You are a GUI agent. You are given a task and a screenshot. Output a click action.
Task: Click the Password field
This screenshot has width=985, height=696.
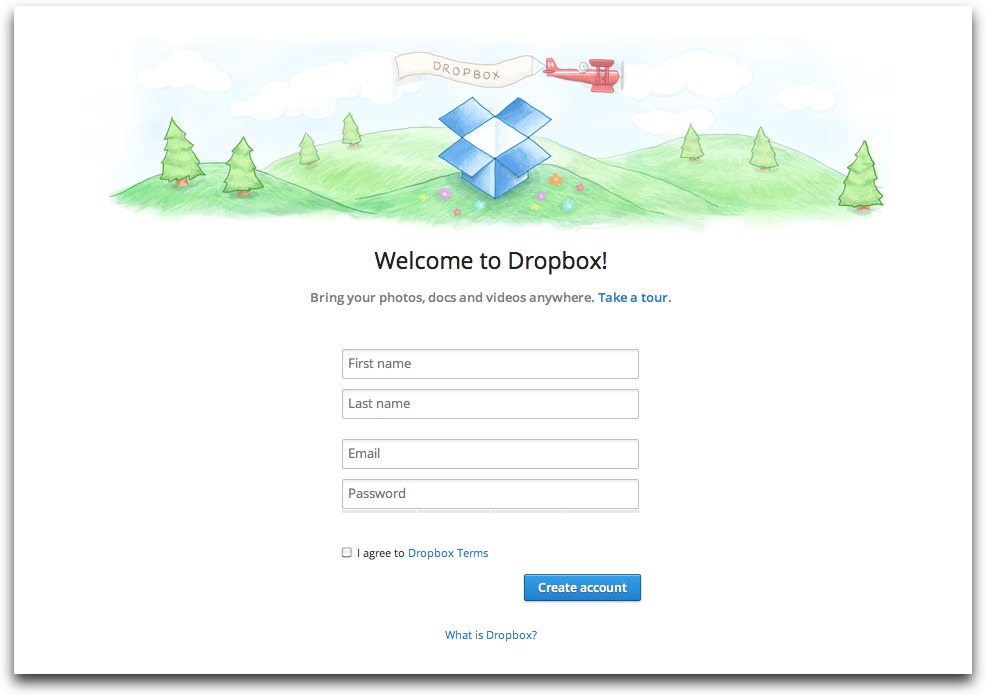coord(490,494)
